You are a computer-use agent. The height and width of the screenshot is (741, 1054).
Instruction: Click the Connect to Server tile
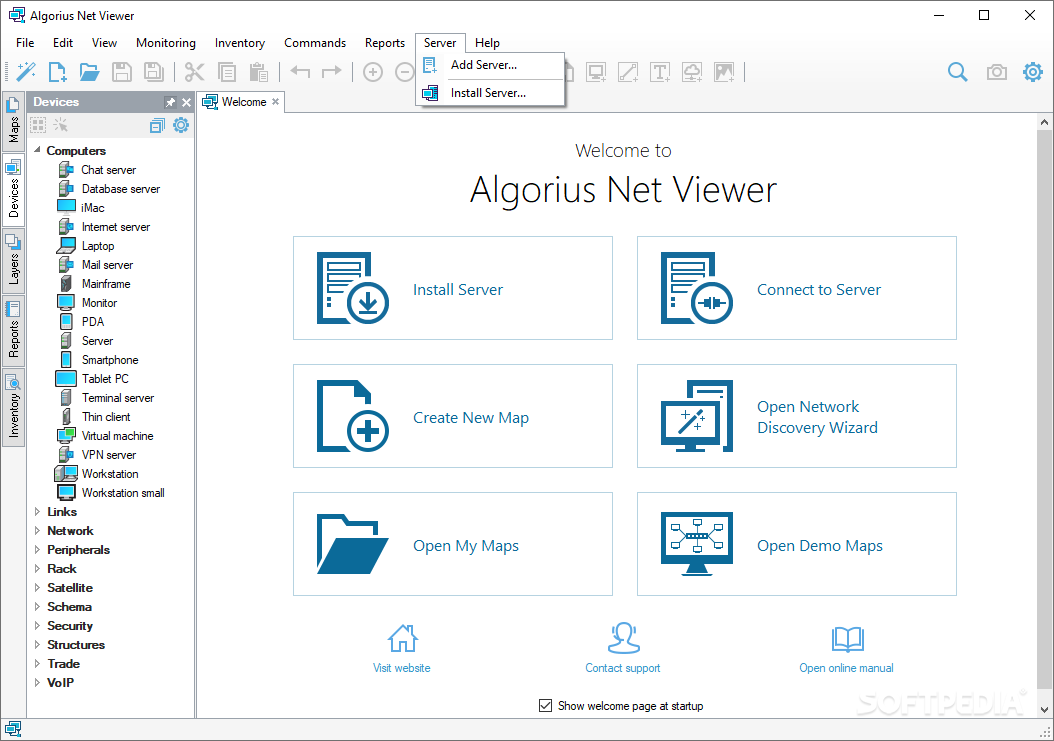[797, 288]
